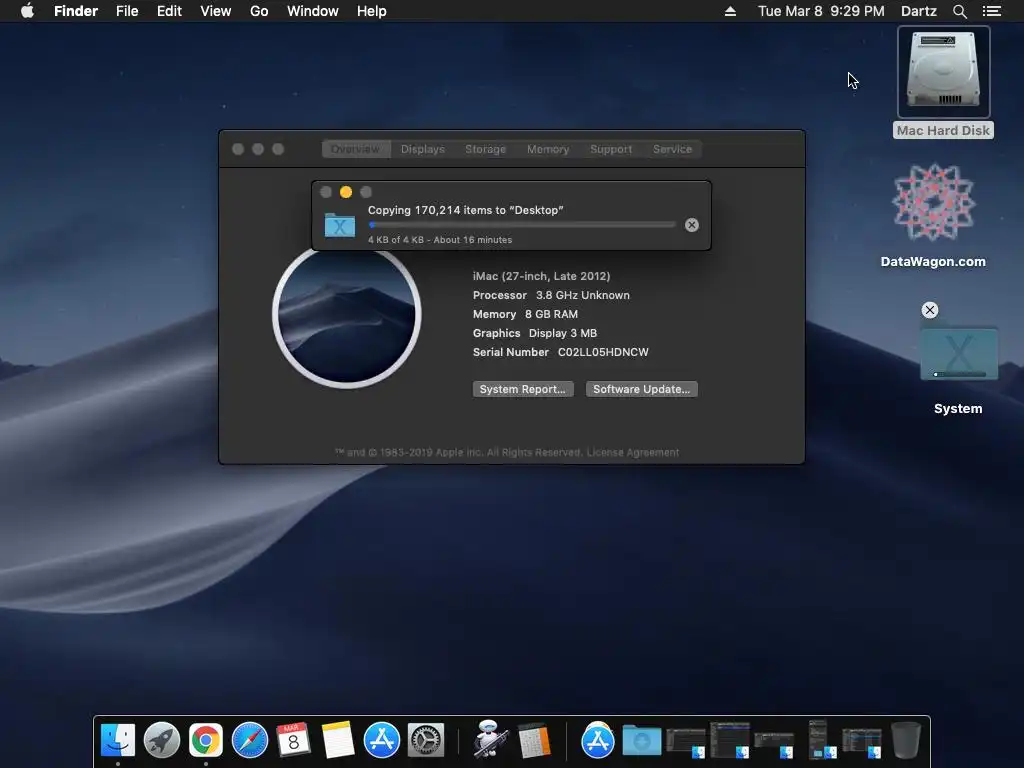Select the System folder on desktop
The width and height of the screenshot is (1024, 768).
959,353
